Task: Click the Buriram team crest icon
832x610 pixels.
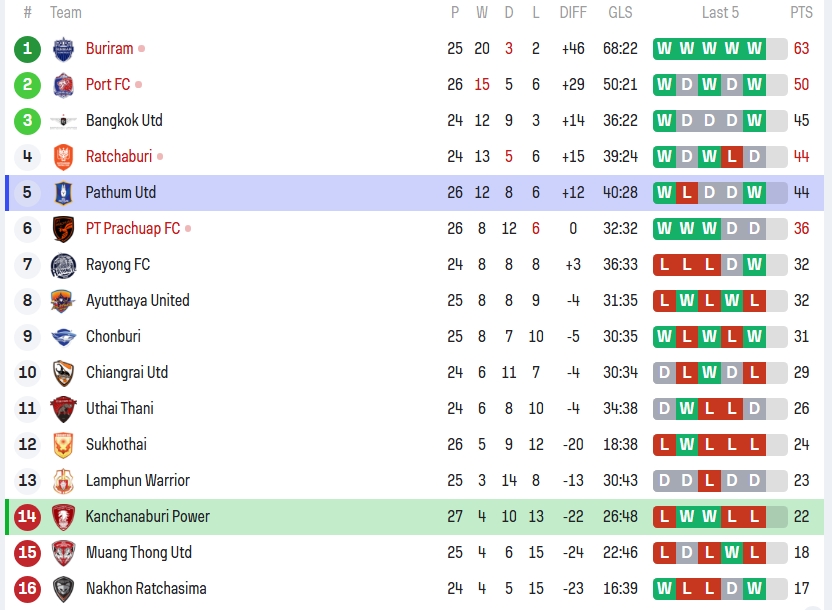Action: point(63,49)
